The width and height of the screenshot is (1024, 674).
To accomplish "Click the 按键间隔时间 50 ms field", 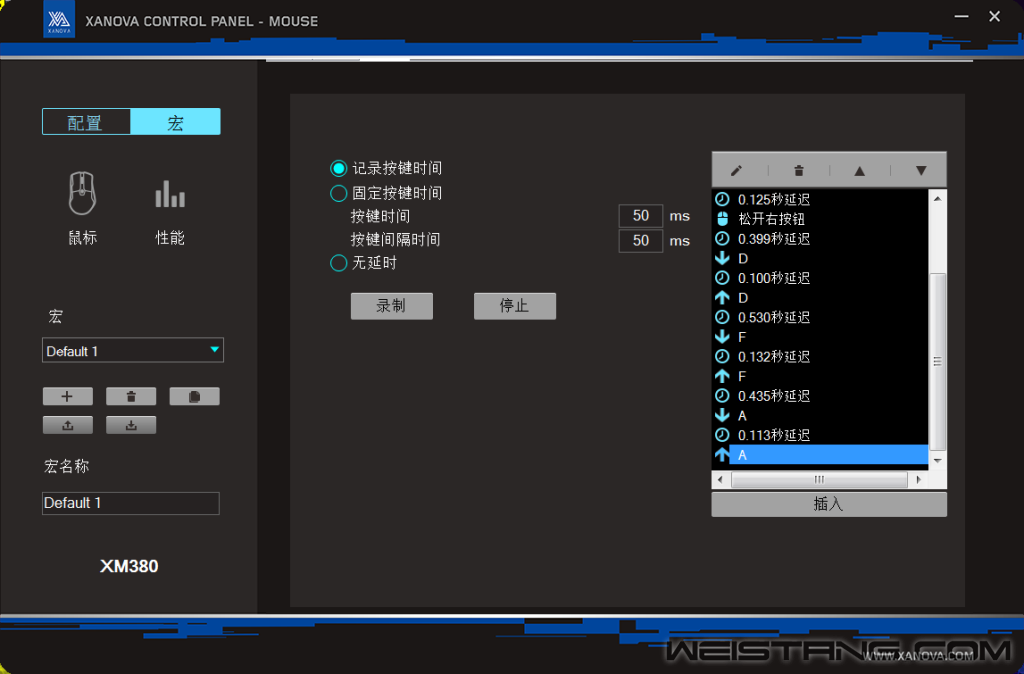I will coord(641,241).
